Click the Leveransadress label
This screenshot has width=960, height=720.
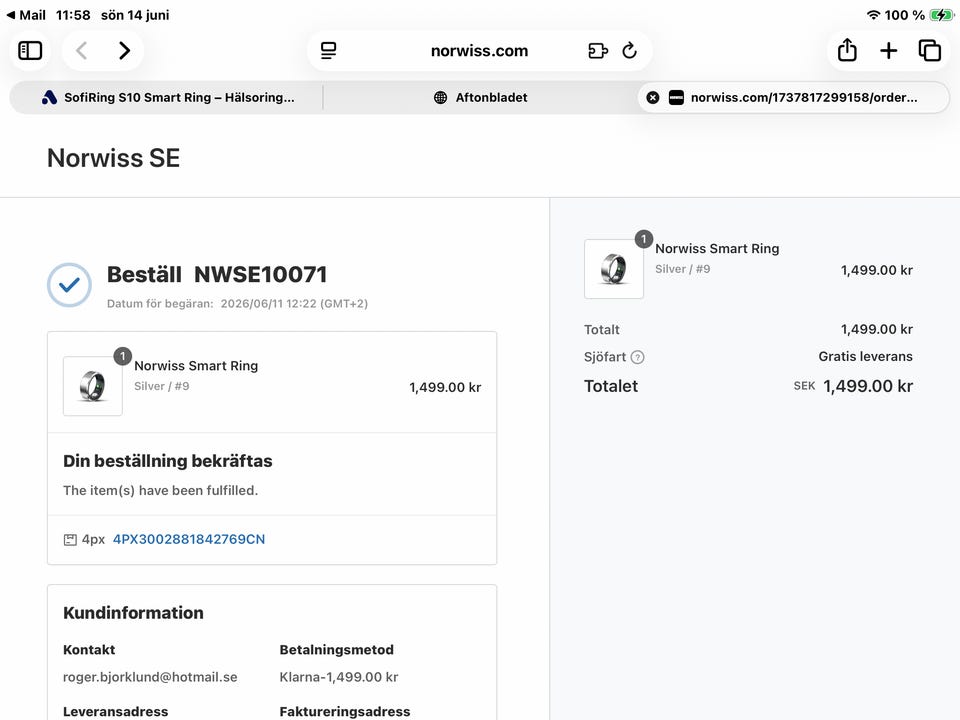click(115, 711)
